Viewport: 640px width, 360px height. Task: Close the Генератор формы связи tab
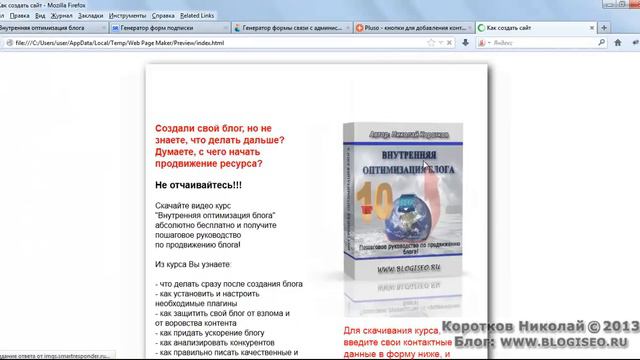[348, 28]
